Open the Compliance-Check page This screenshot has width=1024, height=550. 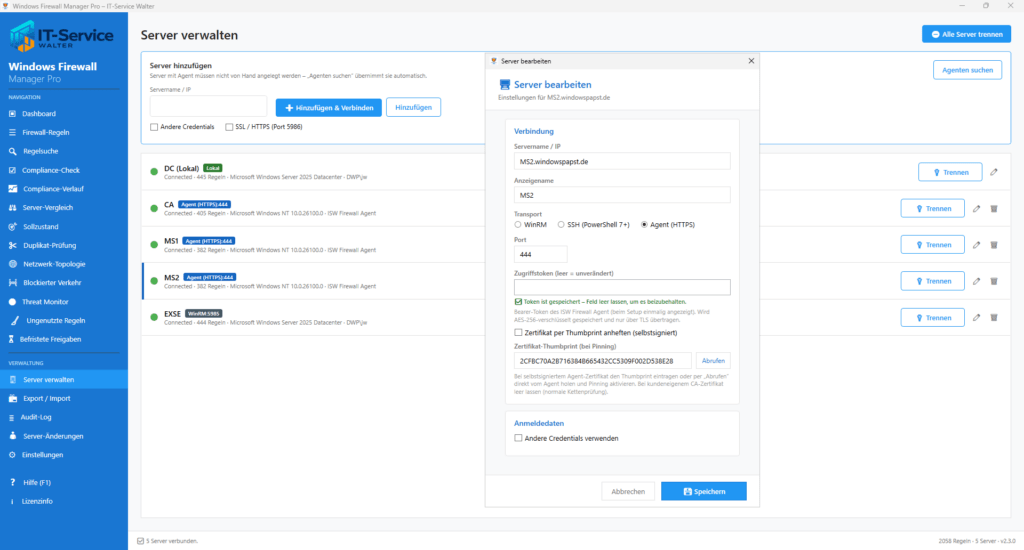[x=51, y=170]
